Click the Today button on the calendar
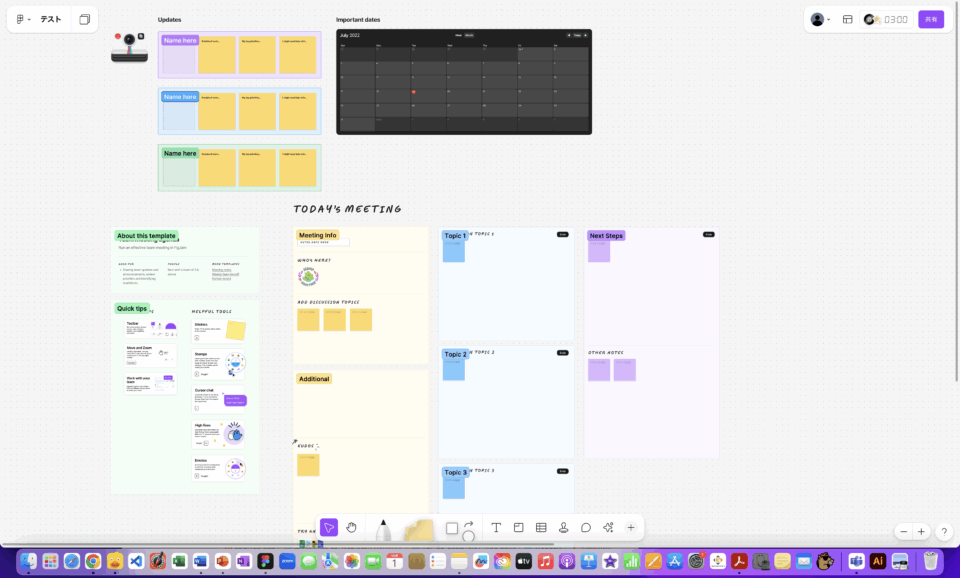The height and width of the screenshot is (578, 960). tap(577, 35)
